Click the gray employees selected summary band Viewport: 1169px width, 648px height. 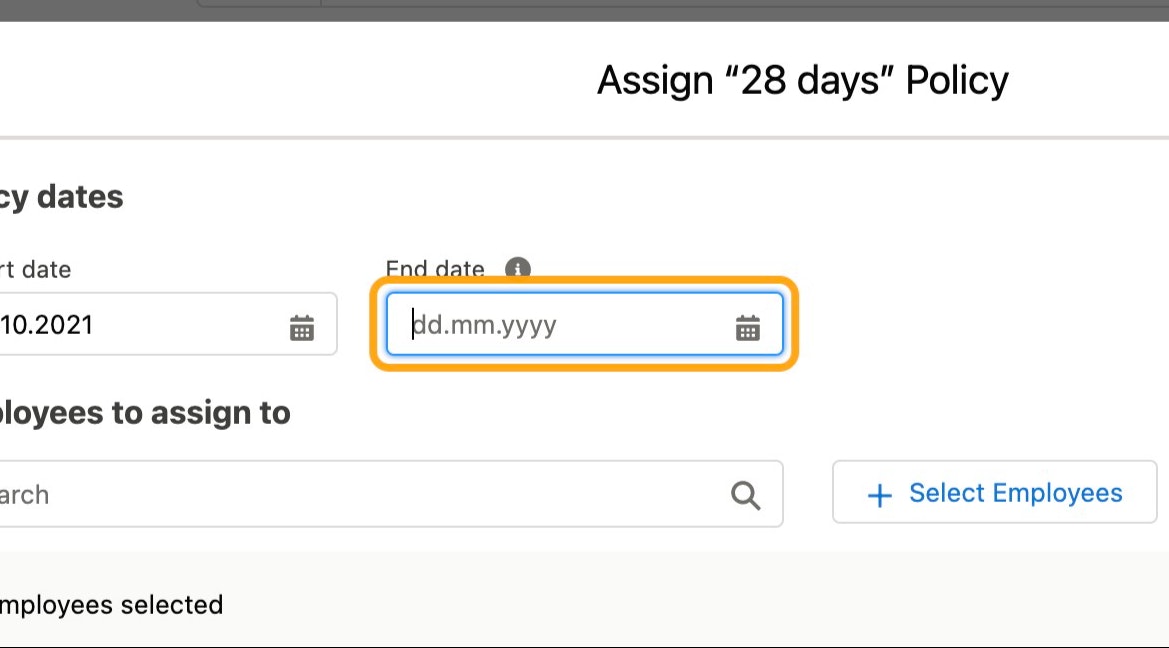pyautogui.click(x=584, y=600)
